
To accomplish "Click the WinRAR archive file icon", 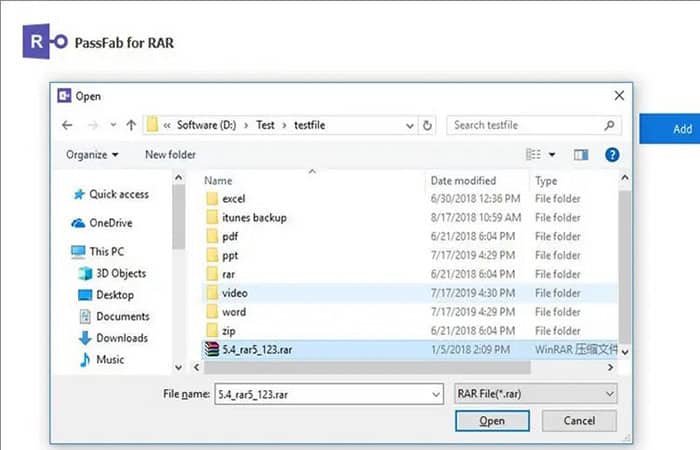I will (212, 349).
